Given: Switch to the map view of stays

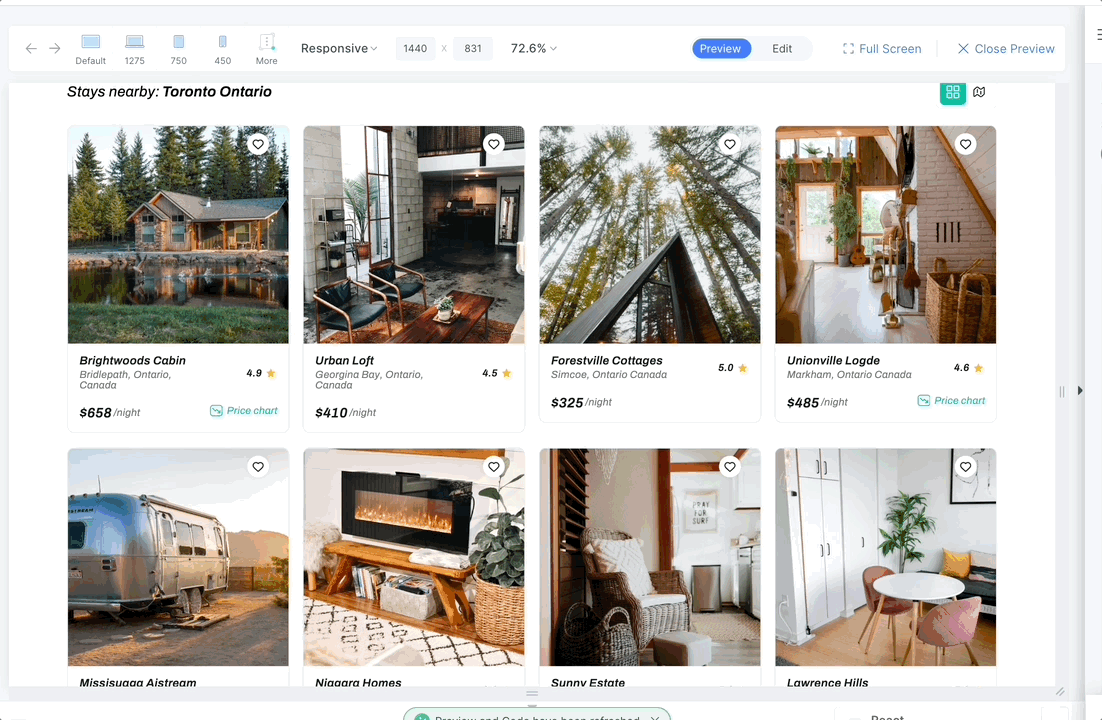Looking at the screenshot, I should click(x=979, y=92).
